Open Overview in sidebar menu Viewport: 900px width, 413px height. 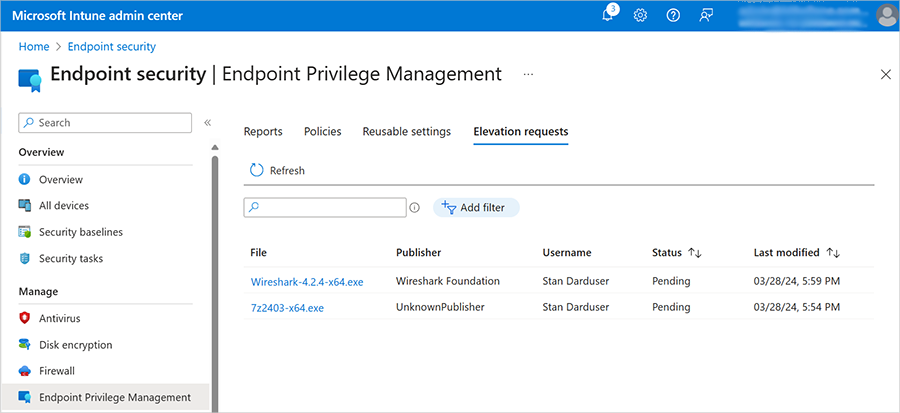(61, 180)
